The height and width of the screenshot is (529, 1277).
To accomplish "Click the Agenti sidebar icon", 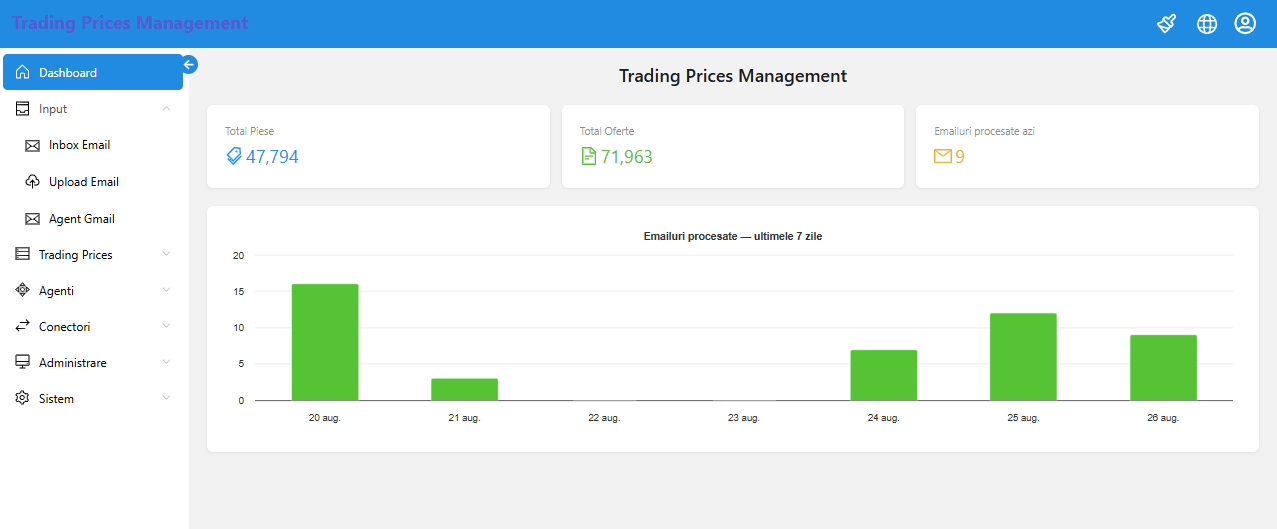I will (x=23, y=290).
